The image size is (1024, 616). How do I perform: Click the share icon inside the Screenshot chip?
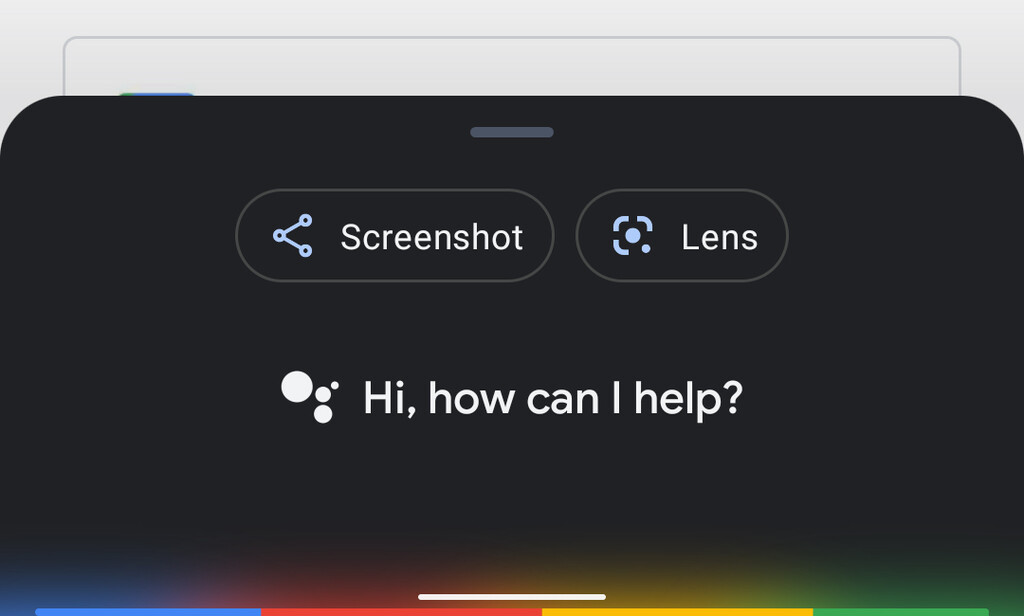(x=291, y=236)
